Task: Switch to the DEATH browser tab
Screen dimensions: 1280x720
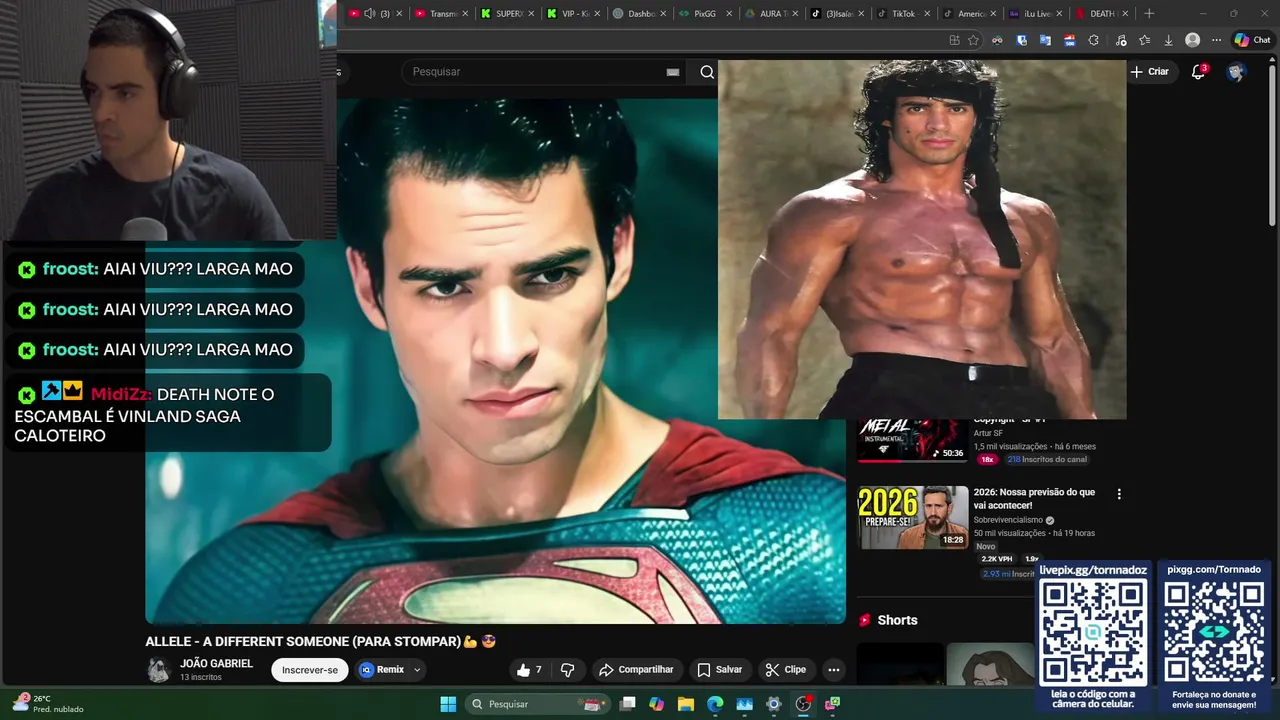Action: tap(1101, 14)
